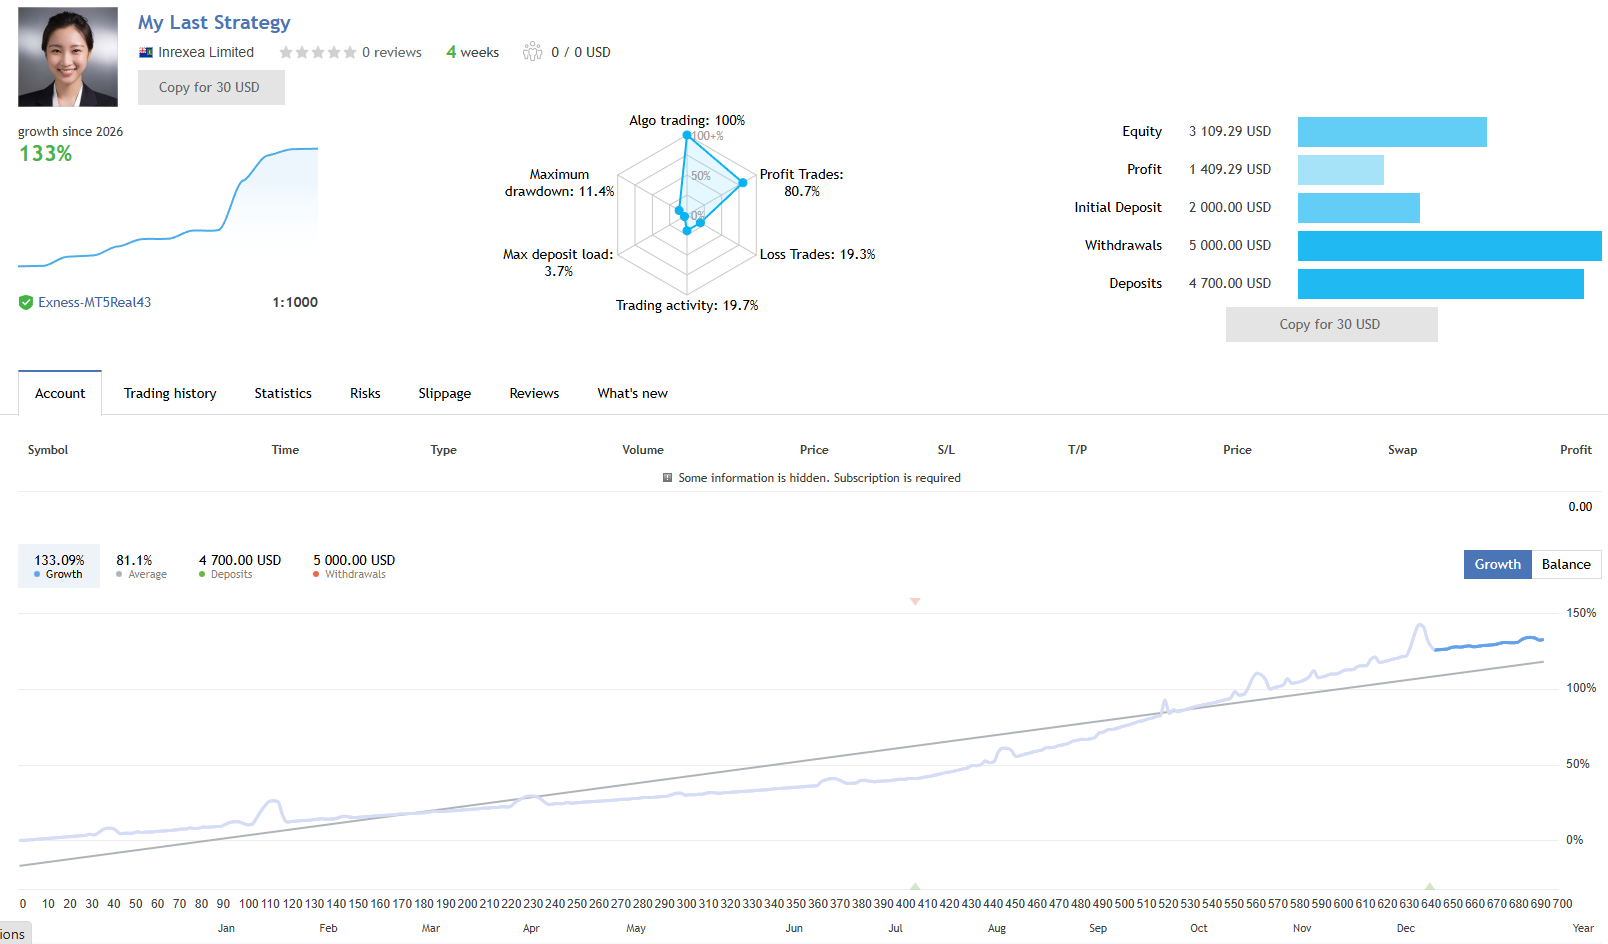
Task: Open the Statistics tab
Action: [283, 393]
